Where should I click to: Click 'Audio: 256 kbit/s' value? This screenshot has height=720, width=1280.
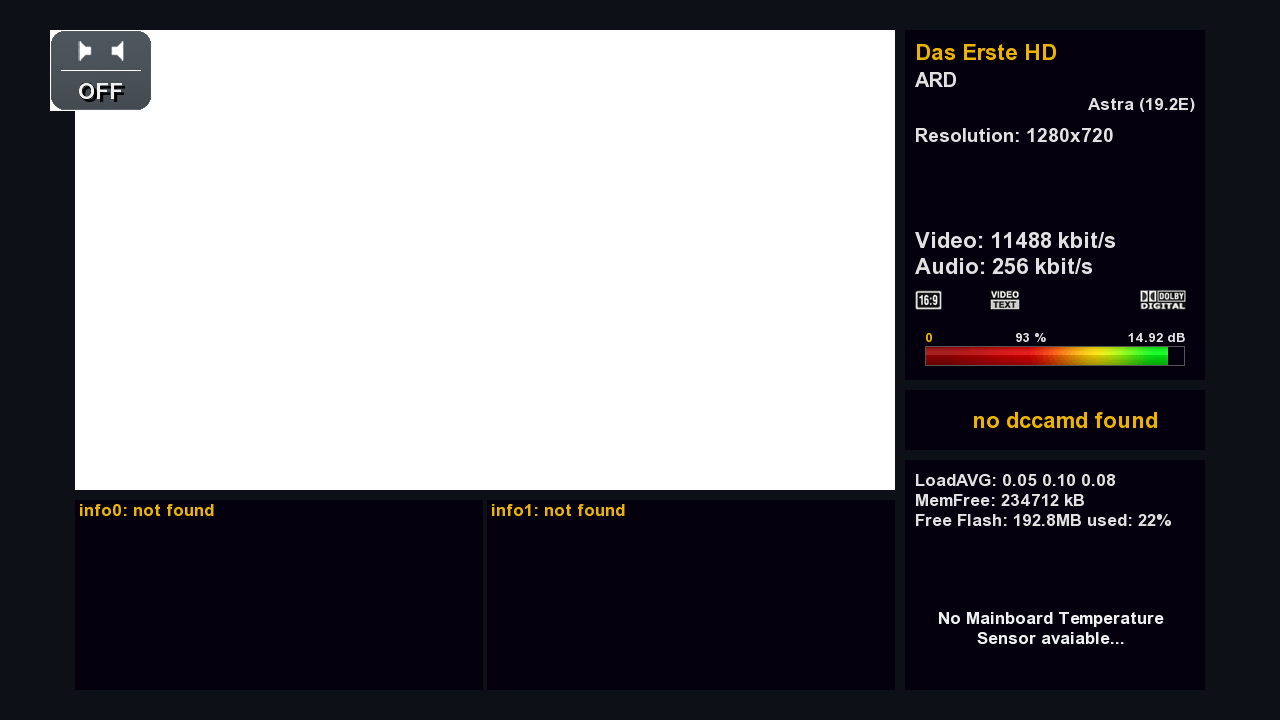1004,267
